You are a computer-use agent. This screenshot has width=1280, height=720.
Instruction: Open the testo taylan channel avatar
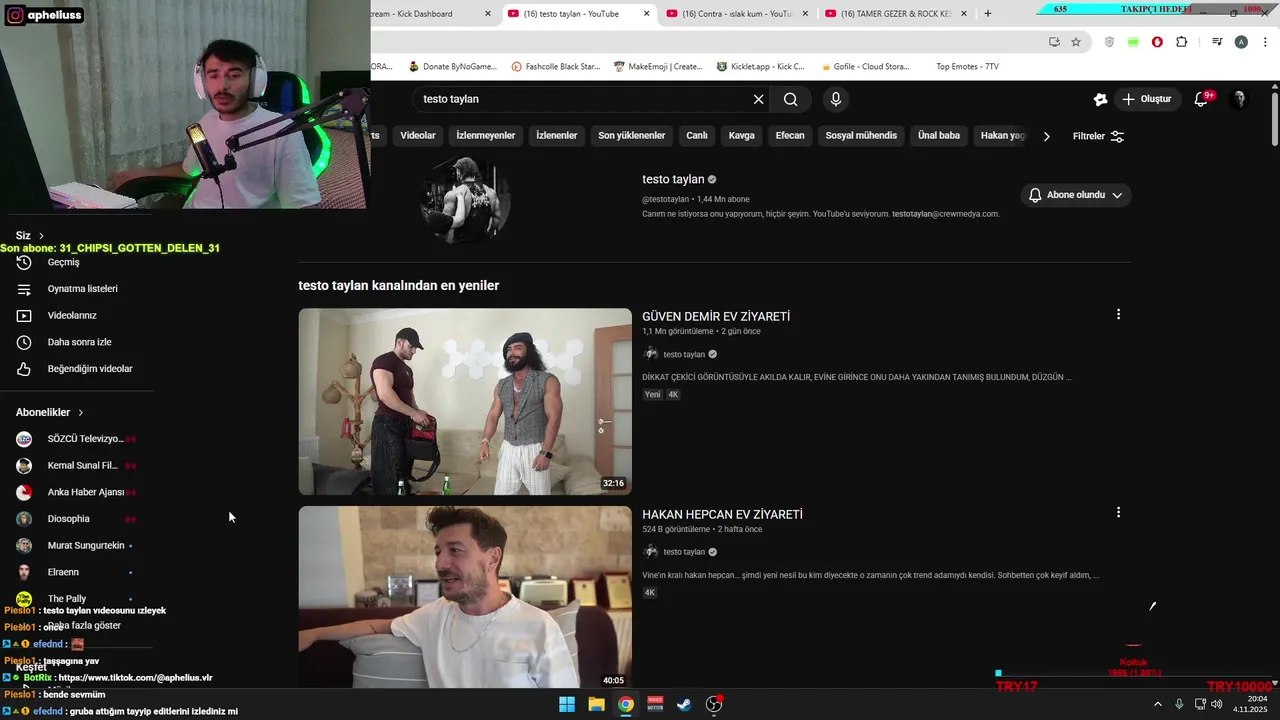tap(465, 200)
